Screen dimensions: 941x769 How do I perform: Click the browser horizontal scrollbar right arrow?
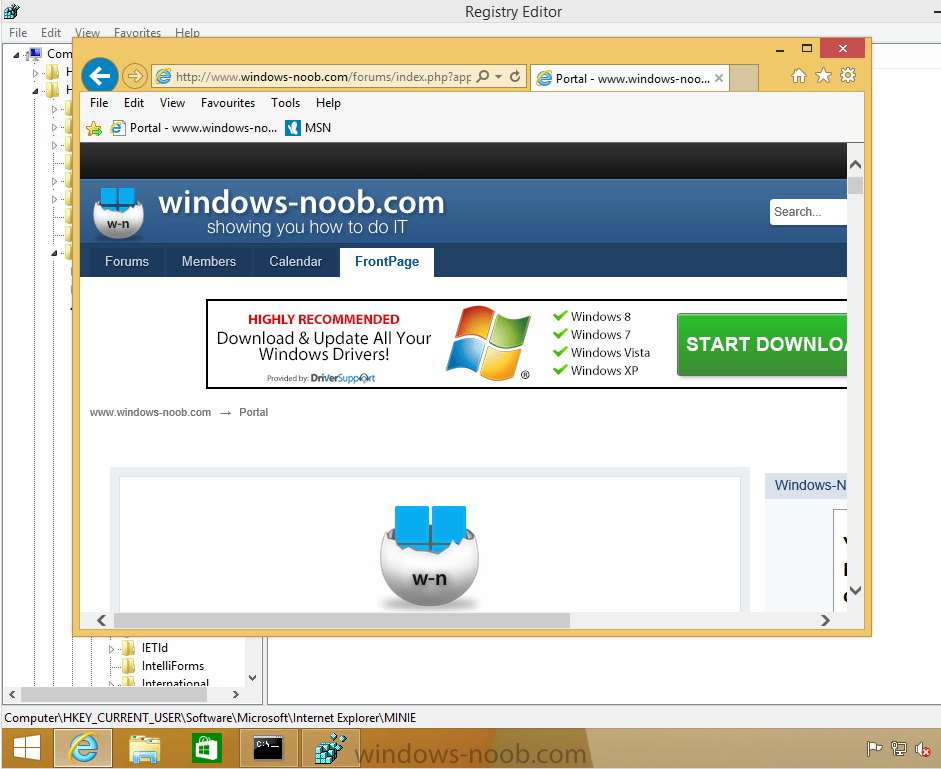click(826, 620)
